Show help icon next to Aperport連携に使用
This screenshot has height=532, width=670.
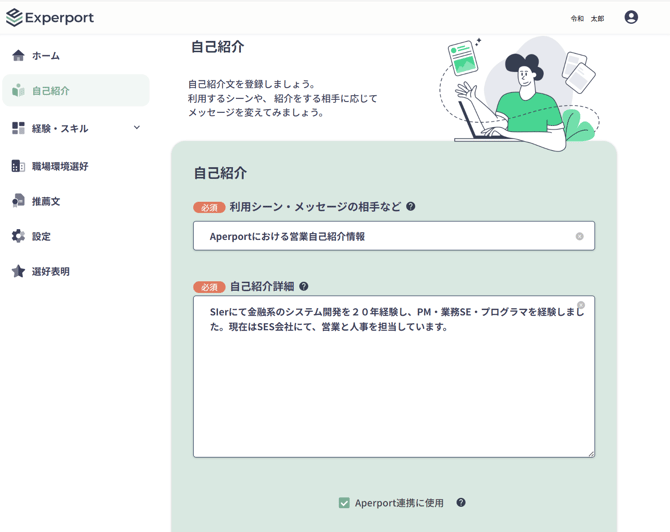pos(461,503)
